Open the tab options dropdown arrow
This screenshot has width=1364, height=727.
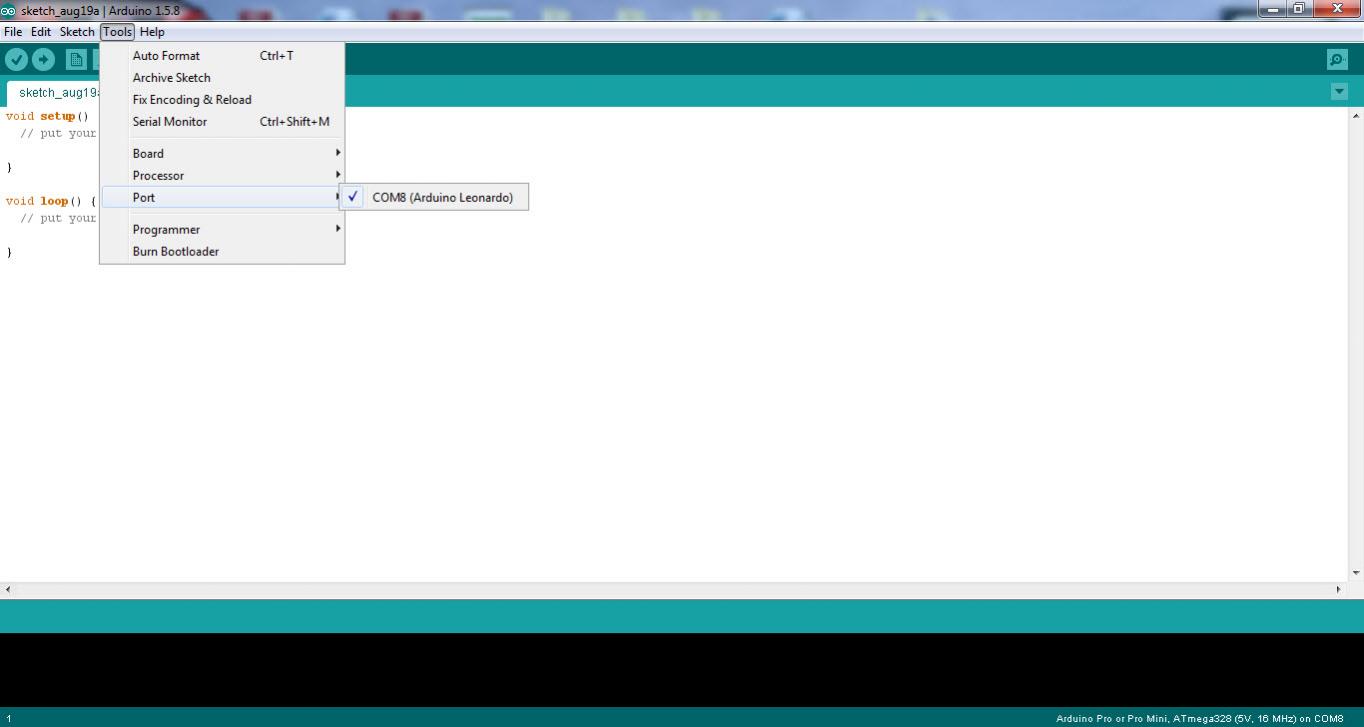(1339, 92)
